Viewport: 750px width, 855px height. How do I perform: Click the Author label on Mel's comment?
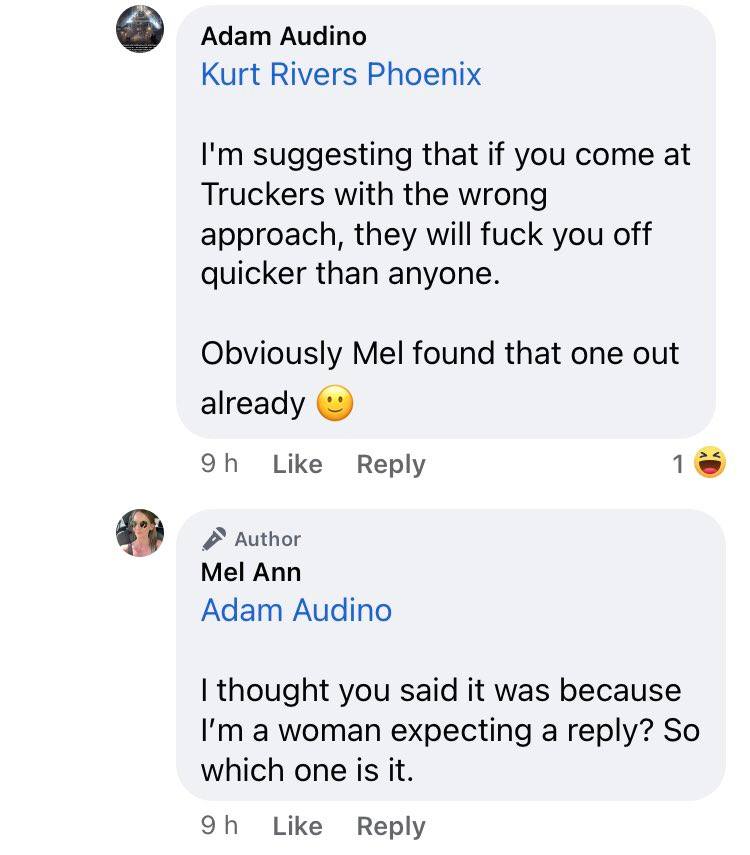(268, 539)
